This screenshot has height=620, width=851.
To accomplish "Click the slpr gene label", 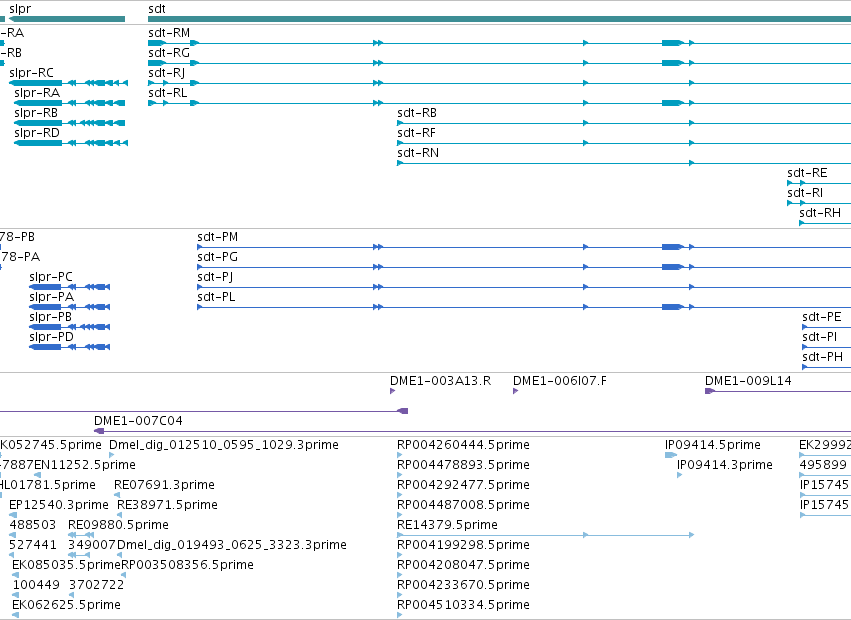I will click(20, 9).
